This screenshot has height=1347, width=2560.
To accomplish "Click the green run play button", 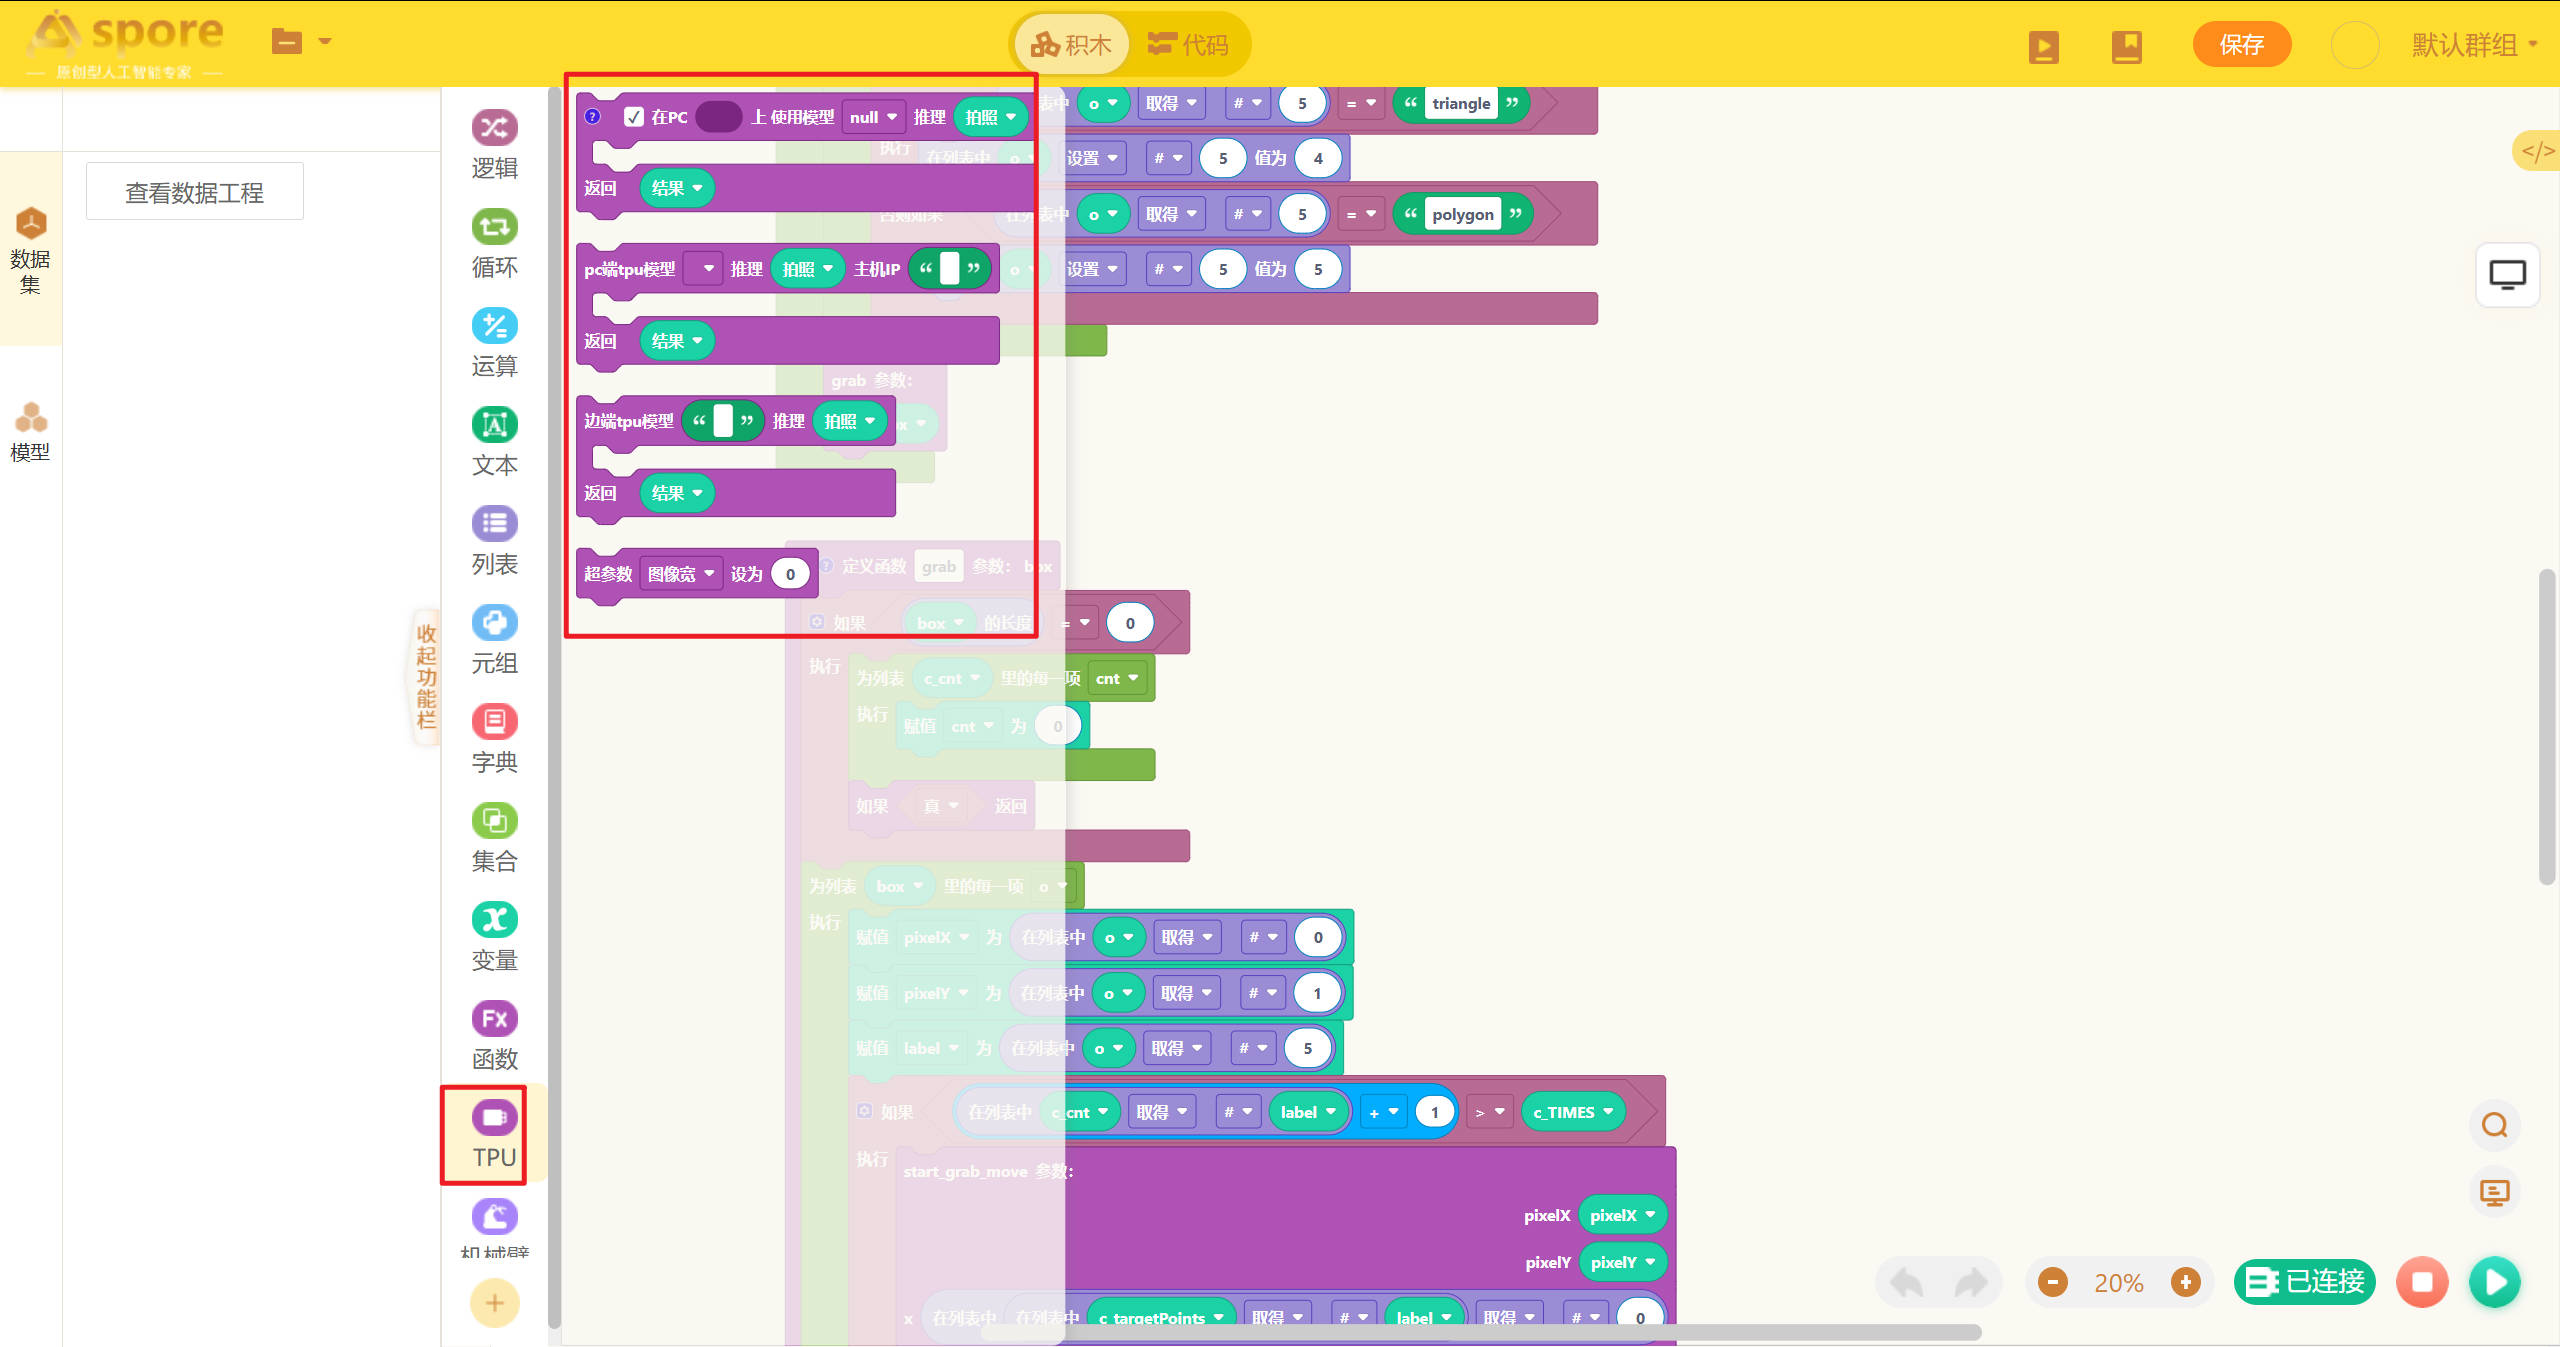I will (2495, 1282).
